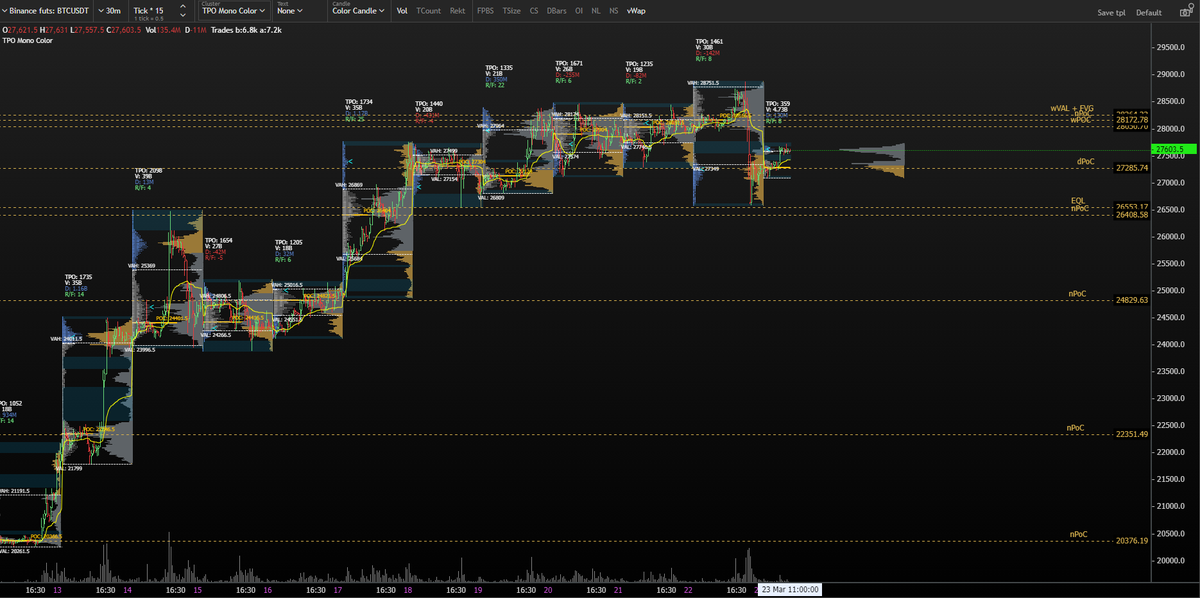Toggle the FPBS indicator
The image size is (1200, 598).
(485, 11)
